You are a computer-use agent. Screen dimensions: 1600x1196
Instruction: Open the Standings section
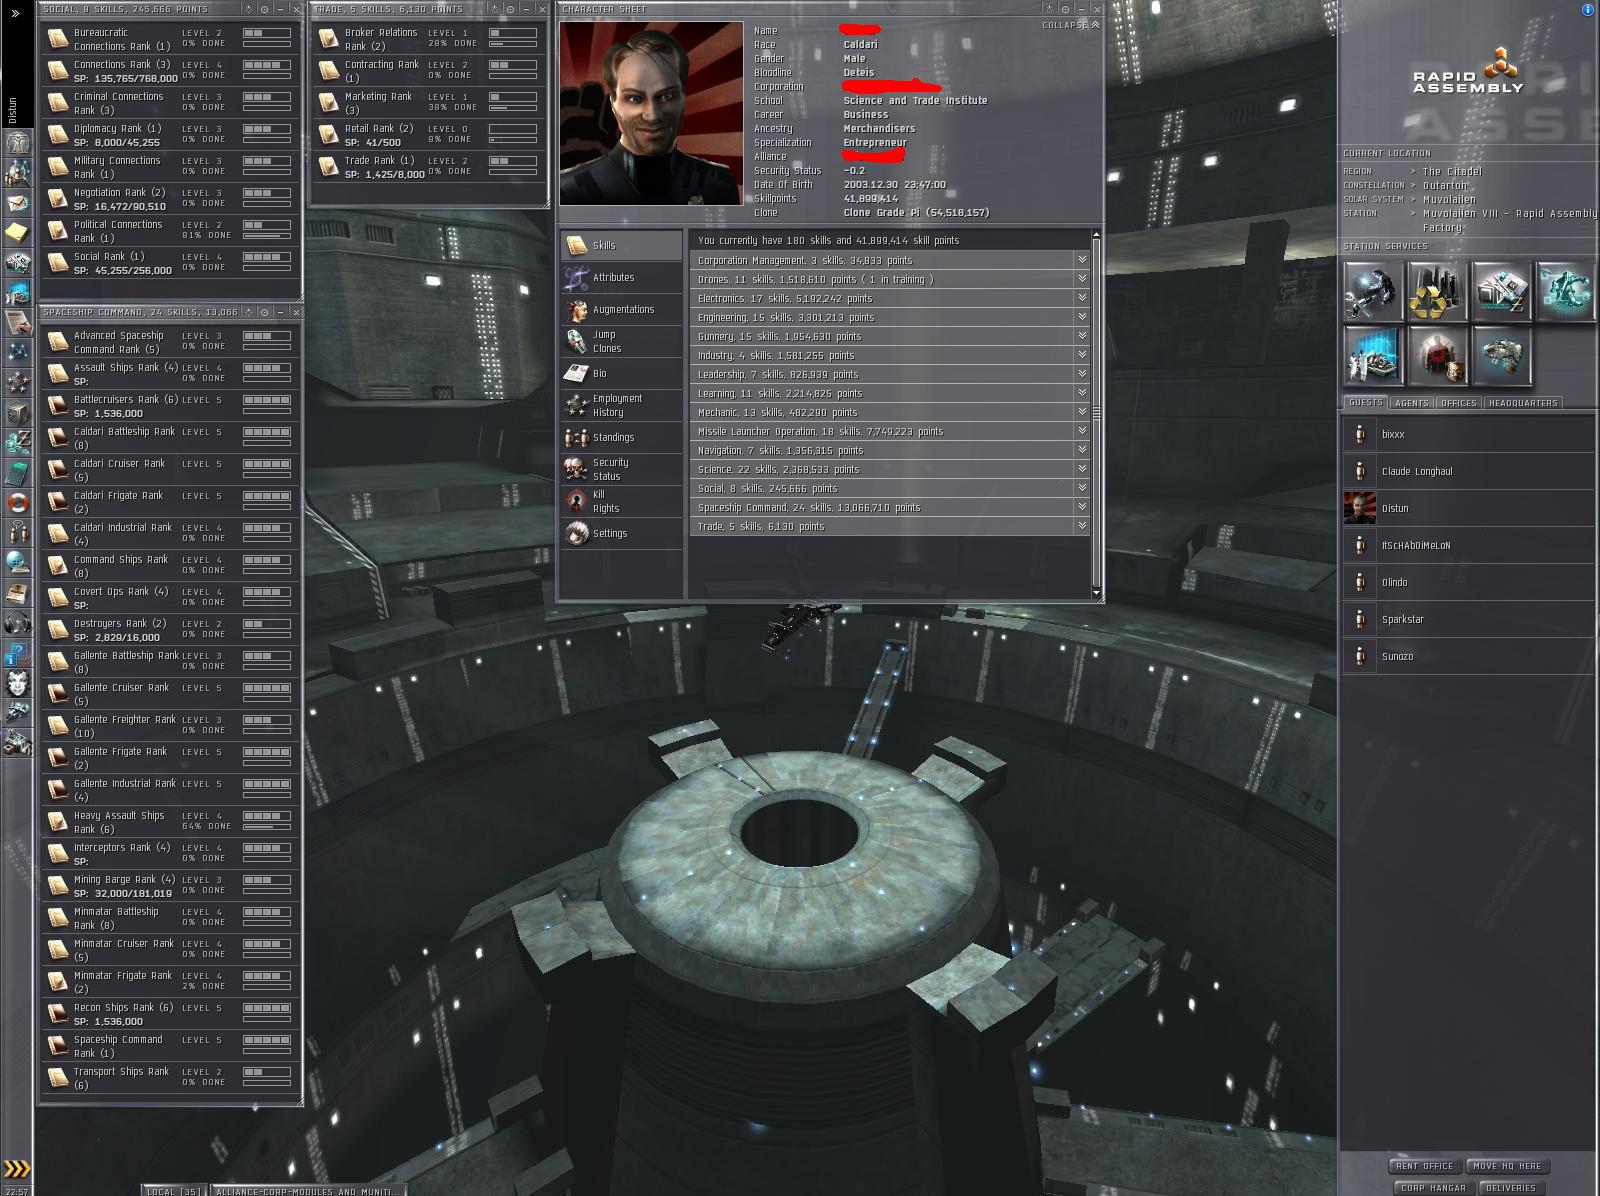[621, 437]
